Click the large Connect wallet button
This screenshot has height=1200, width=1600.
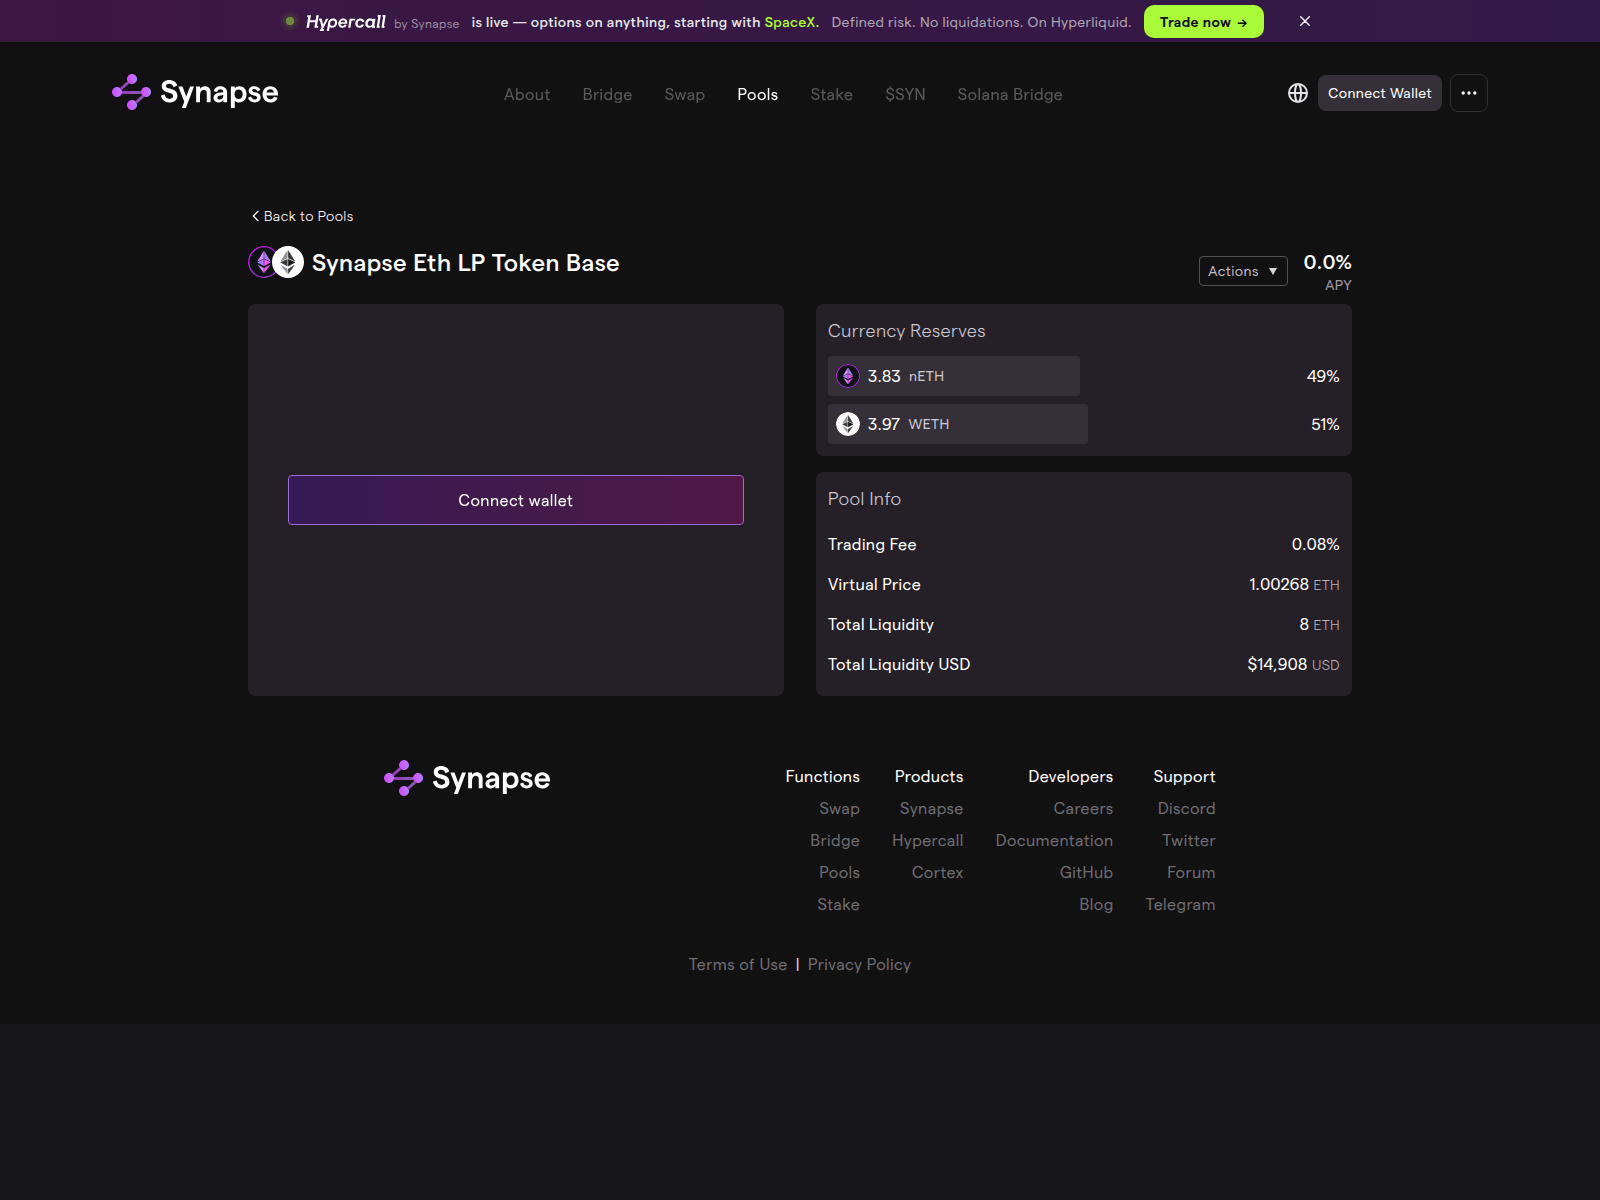pos(516,500)
